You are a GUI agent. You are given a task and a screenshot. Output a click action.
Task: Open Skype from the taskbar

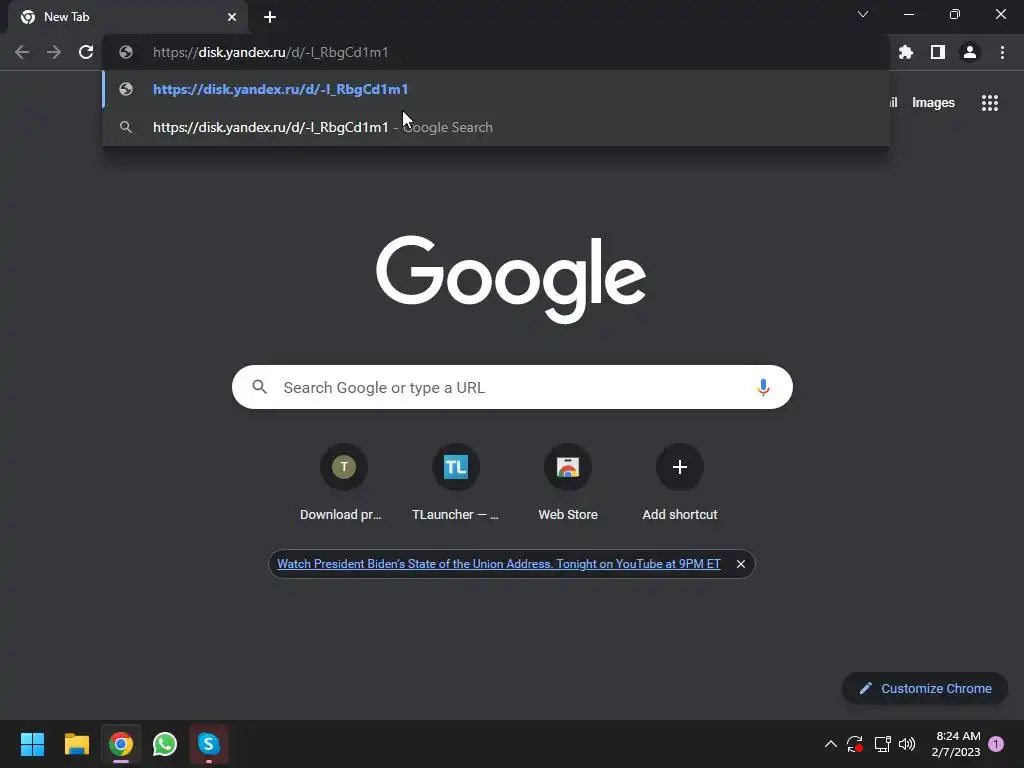tap(208, 744)
